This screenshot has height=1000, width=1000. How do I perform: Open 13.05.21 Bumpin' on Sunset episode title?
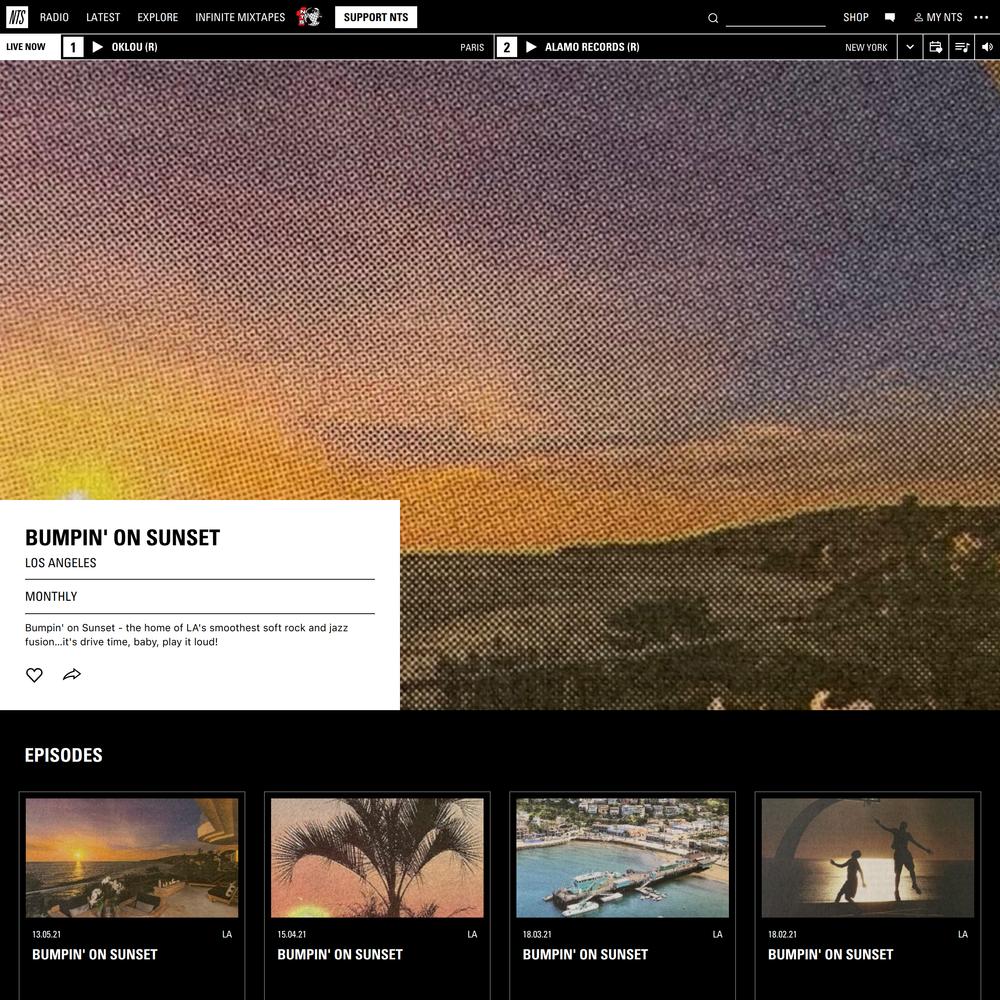pyautogui.click(x=95, y=955)
